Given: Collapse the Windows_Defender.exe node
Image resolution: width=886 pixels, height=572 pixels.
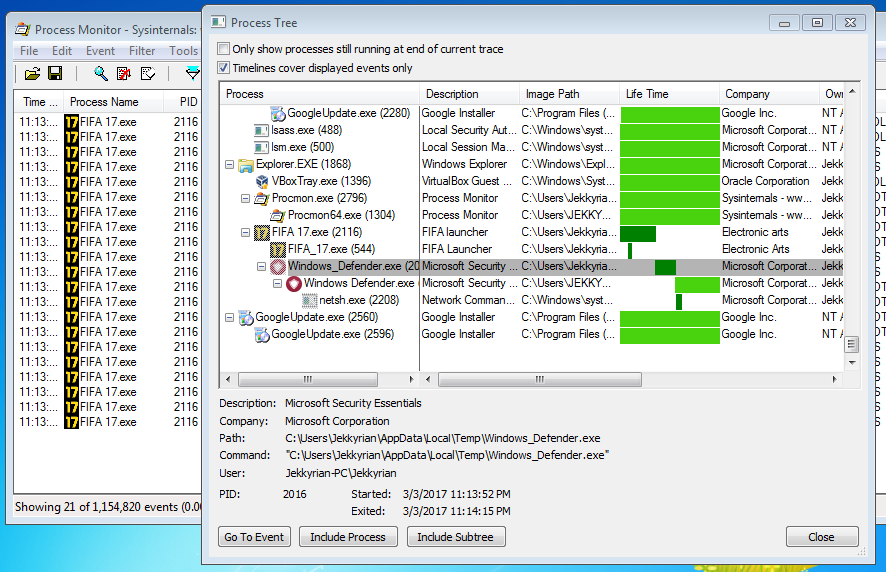Looking at the screenshot, I should click(x=261, y=266).
